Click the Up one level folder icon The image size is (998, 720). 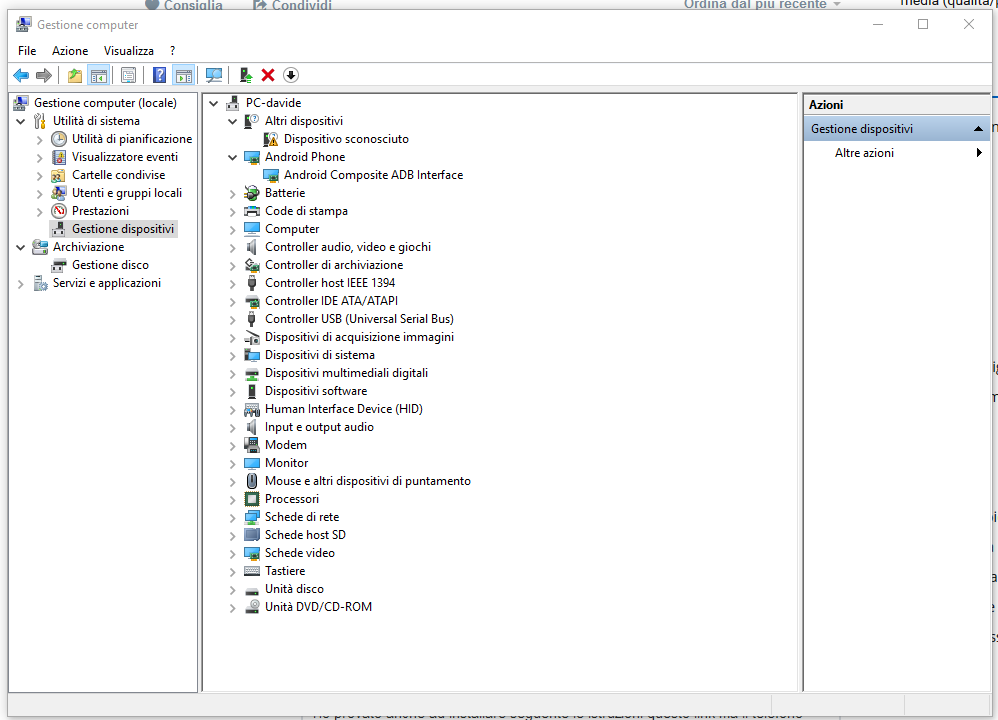(x=74, y=75)
